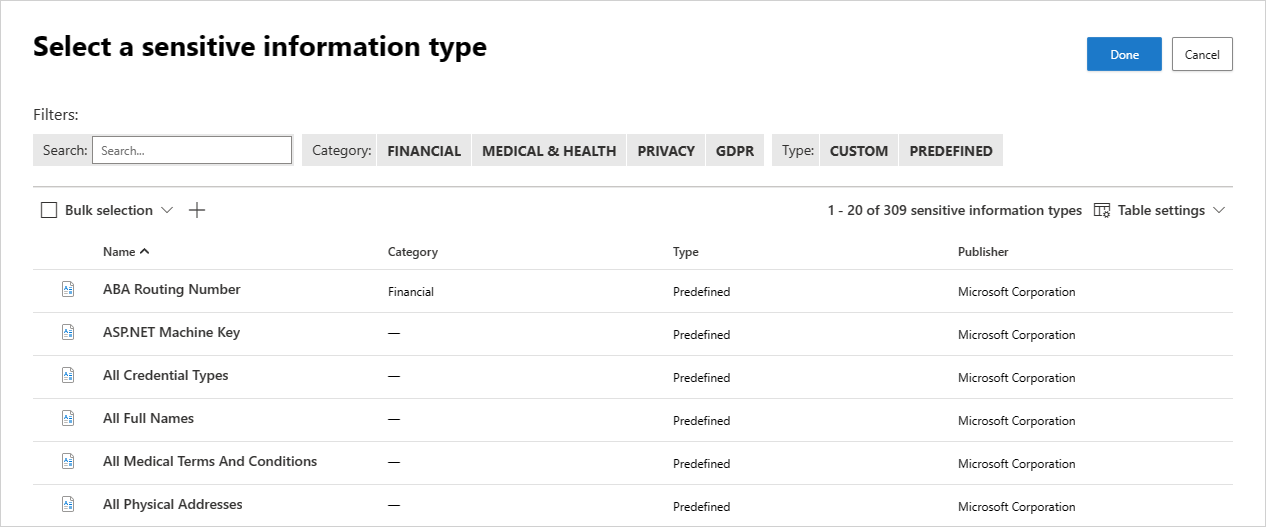Viewport: 1266px width, 527px height.
Task: Filter by CUSTOM type
Action: pyautogui.click(x=859, y=151)
